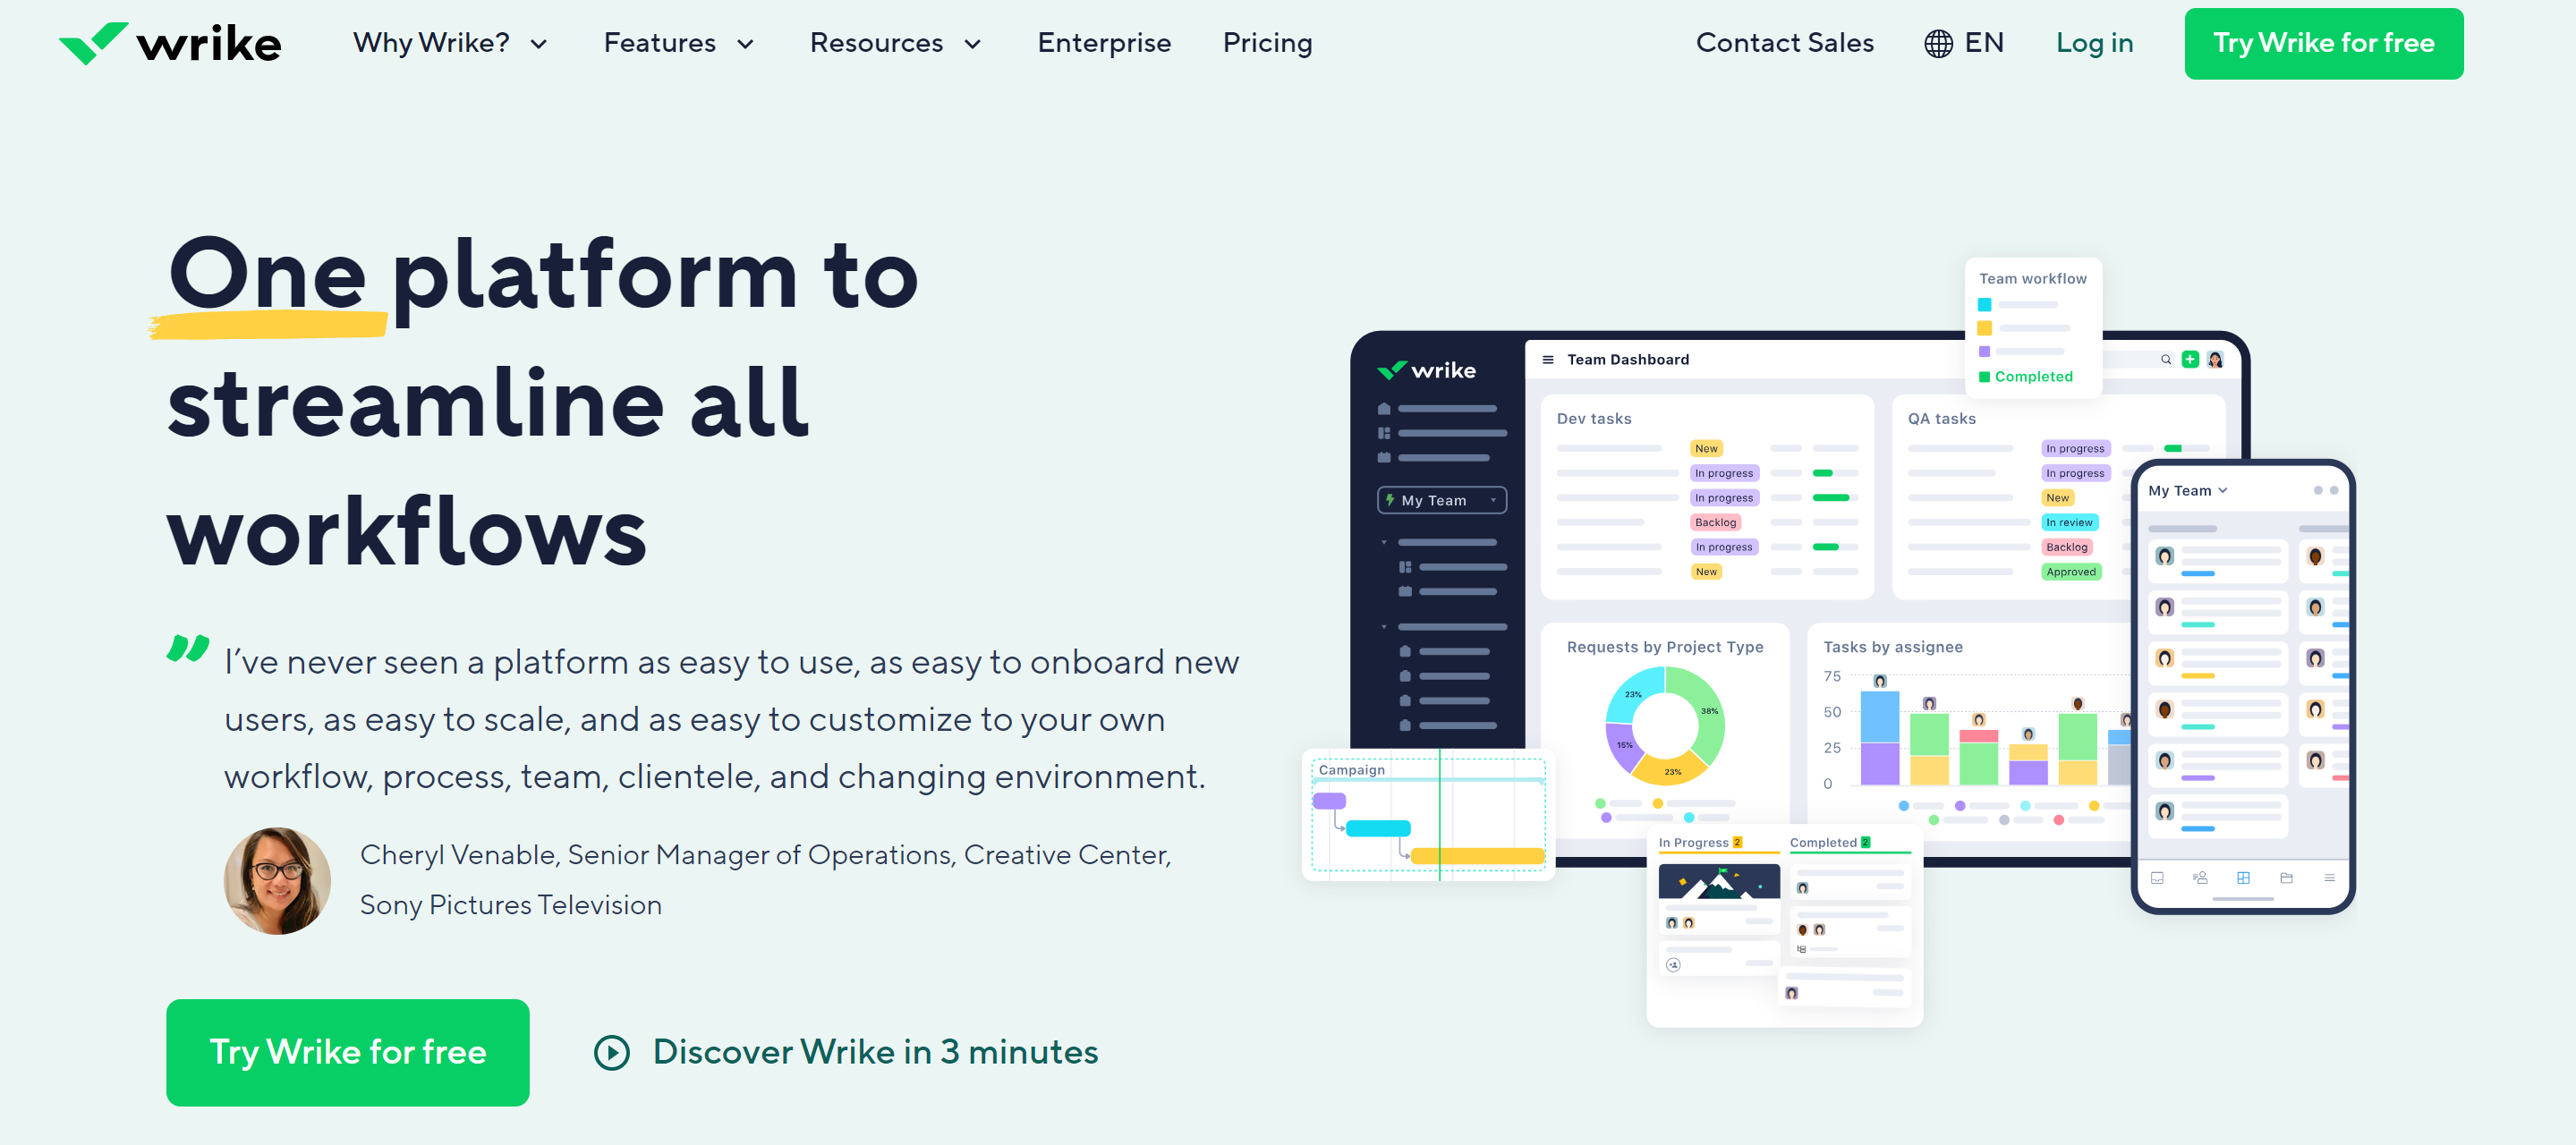The height and width of the screenshot is (1145, 2576).
Task: Click the Log in link
Action: point(2095,43)
